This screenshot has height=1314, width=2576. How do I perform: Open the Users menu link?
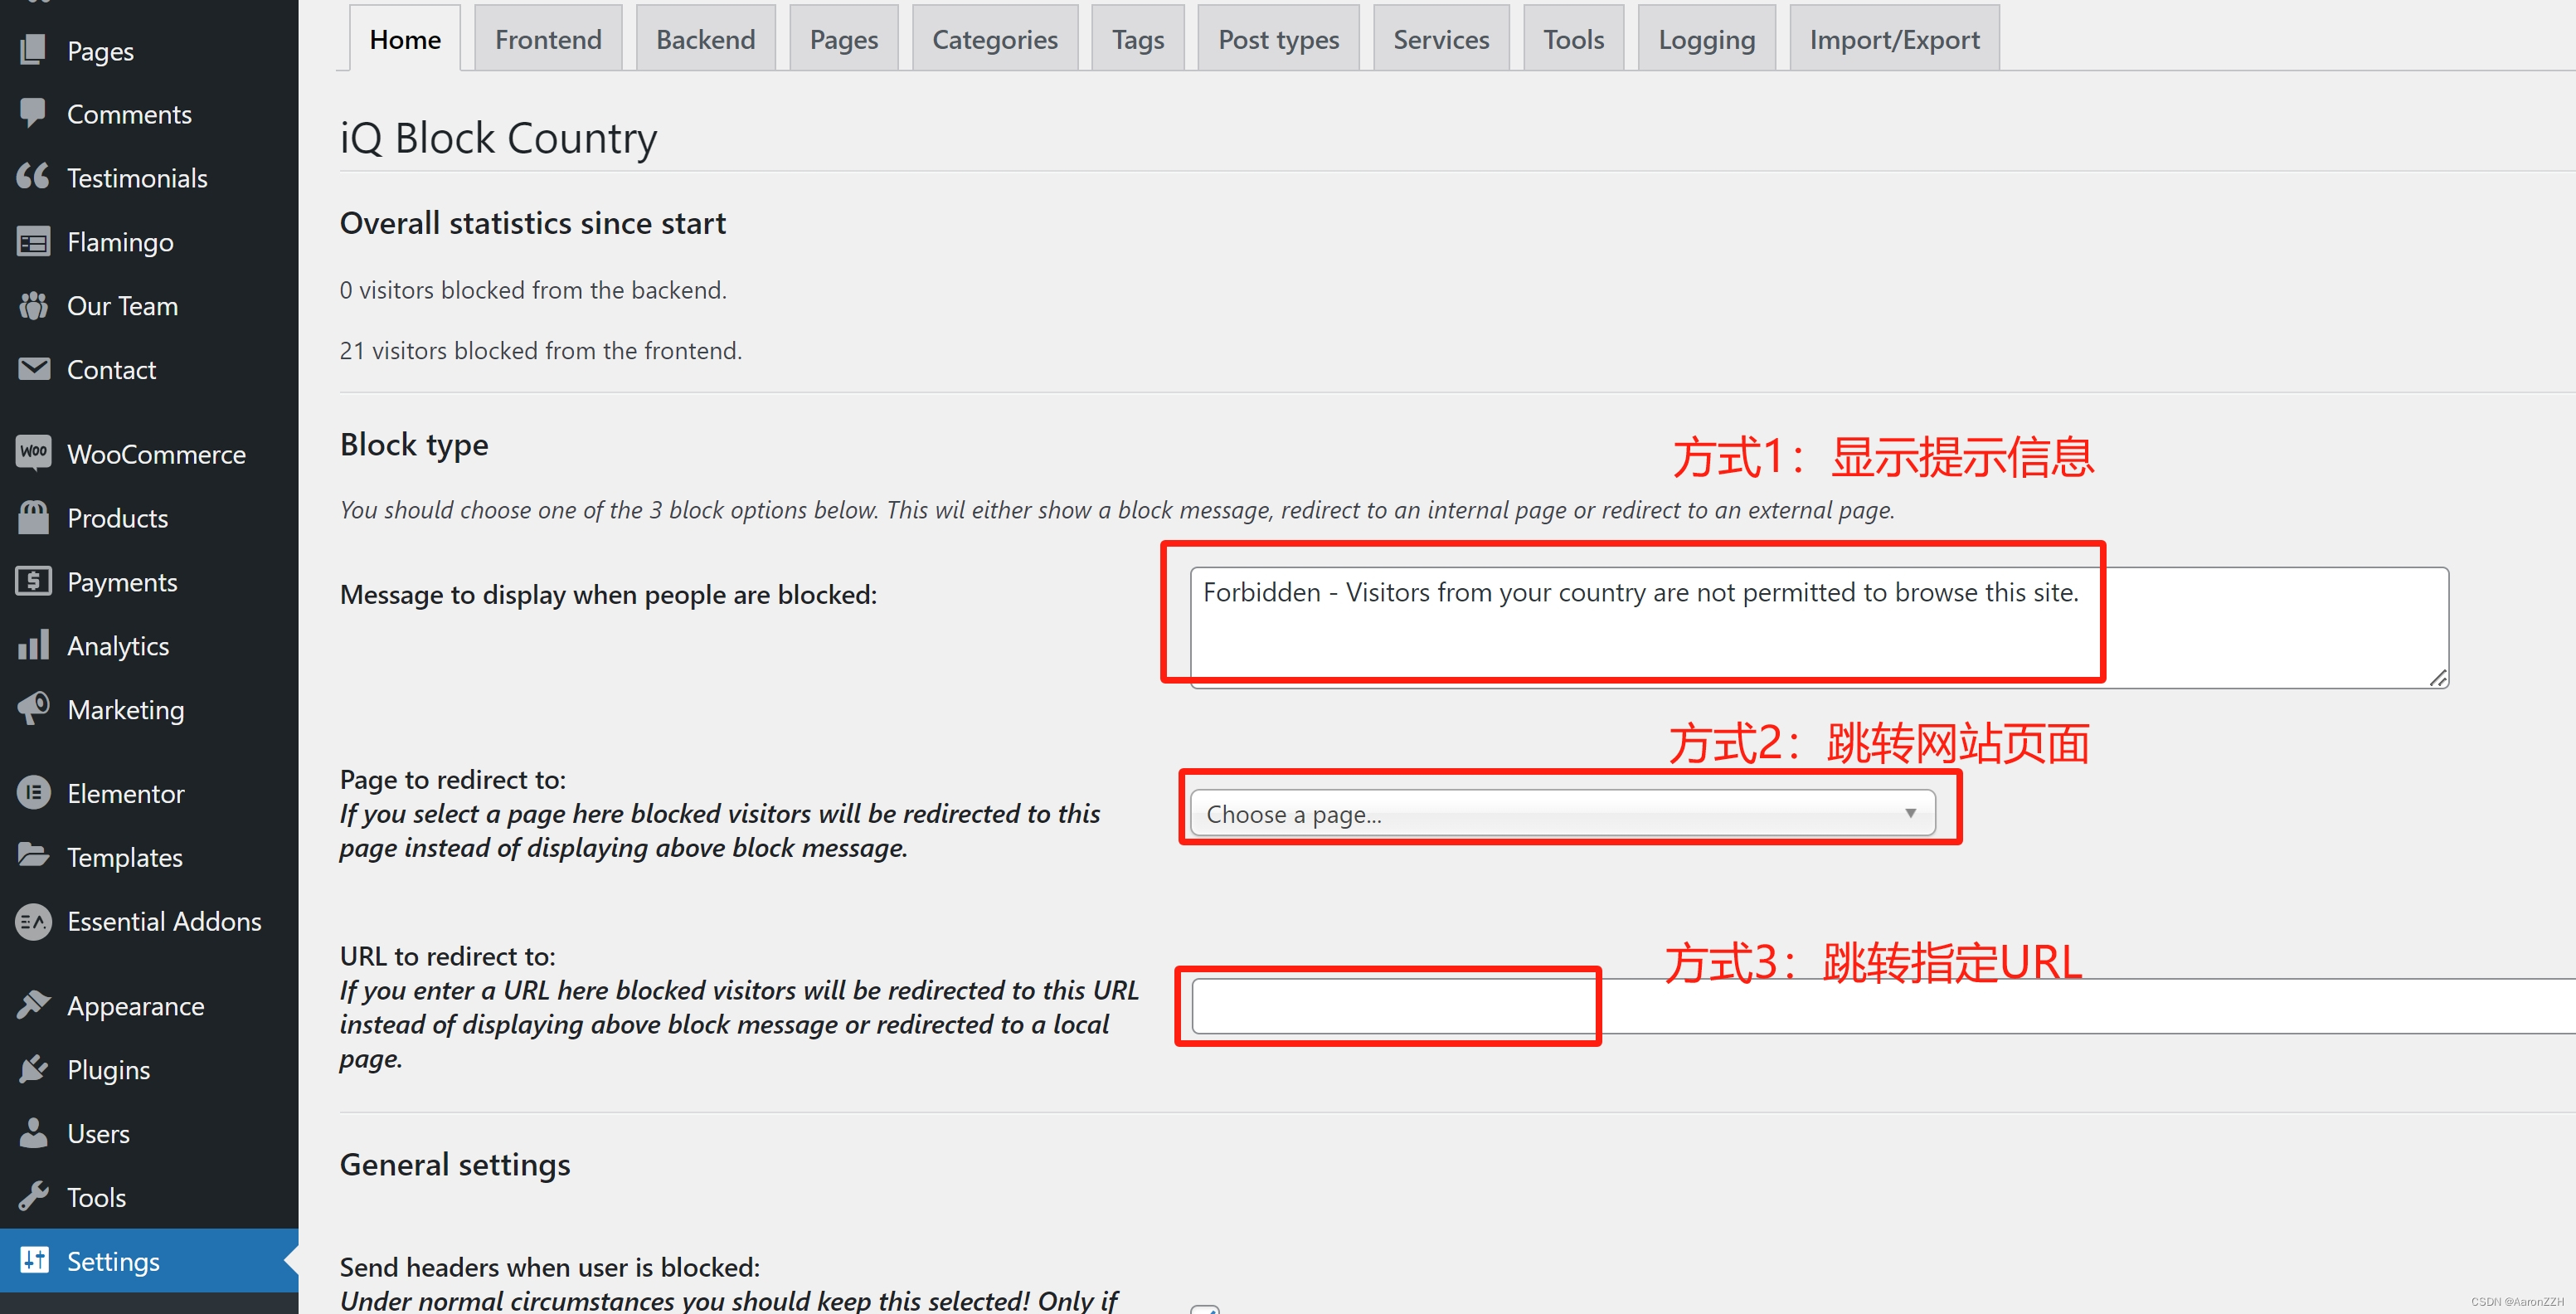(98, 1133)
